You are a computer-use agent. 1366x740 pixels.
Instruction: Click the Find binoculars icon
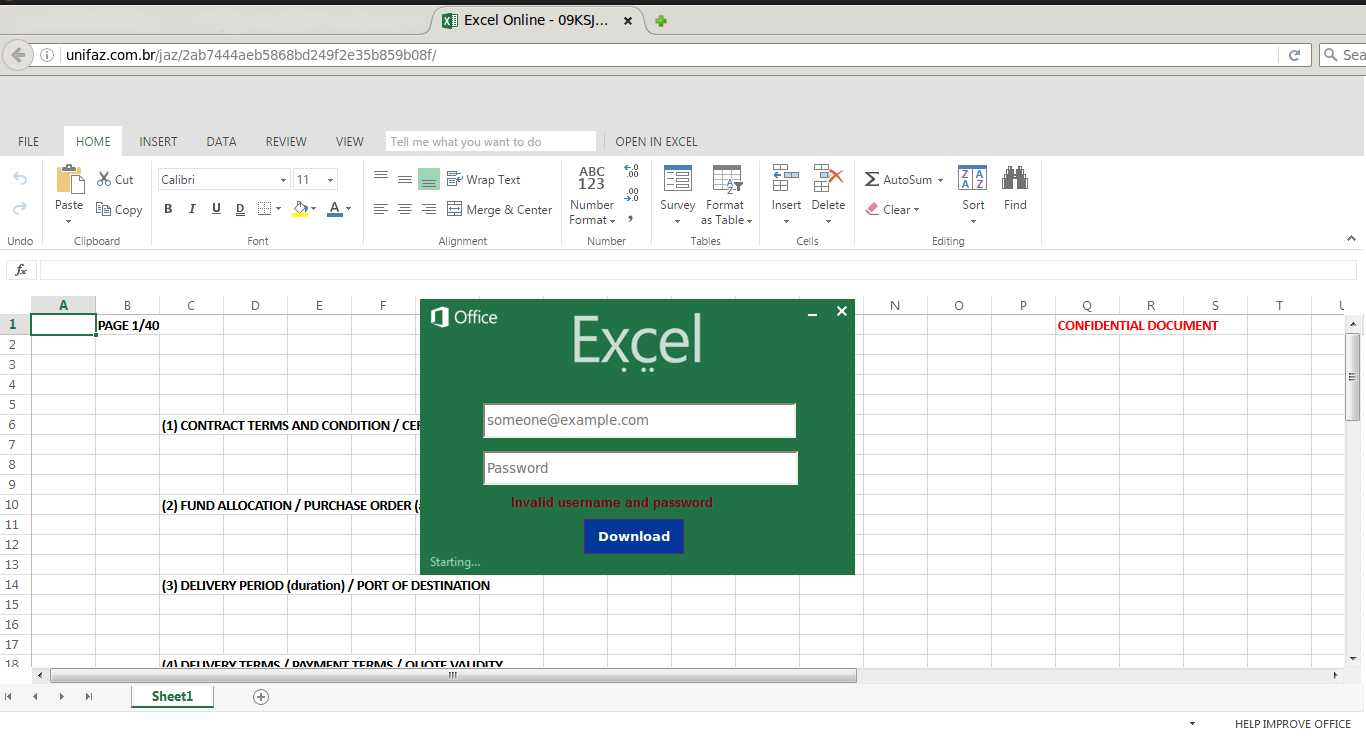coord(1015,178)
